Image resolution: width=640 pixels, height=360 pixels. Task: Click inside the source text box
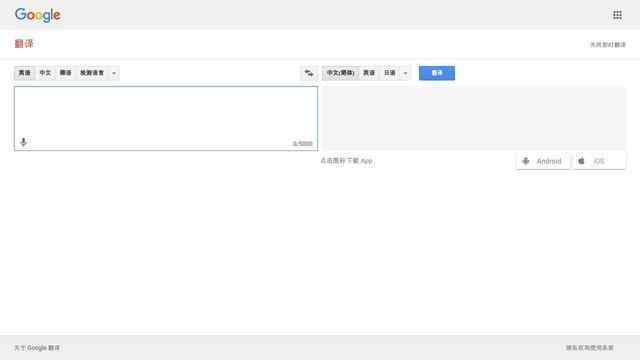tap(166, 118)
